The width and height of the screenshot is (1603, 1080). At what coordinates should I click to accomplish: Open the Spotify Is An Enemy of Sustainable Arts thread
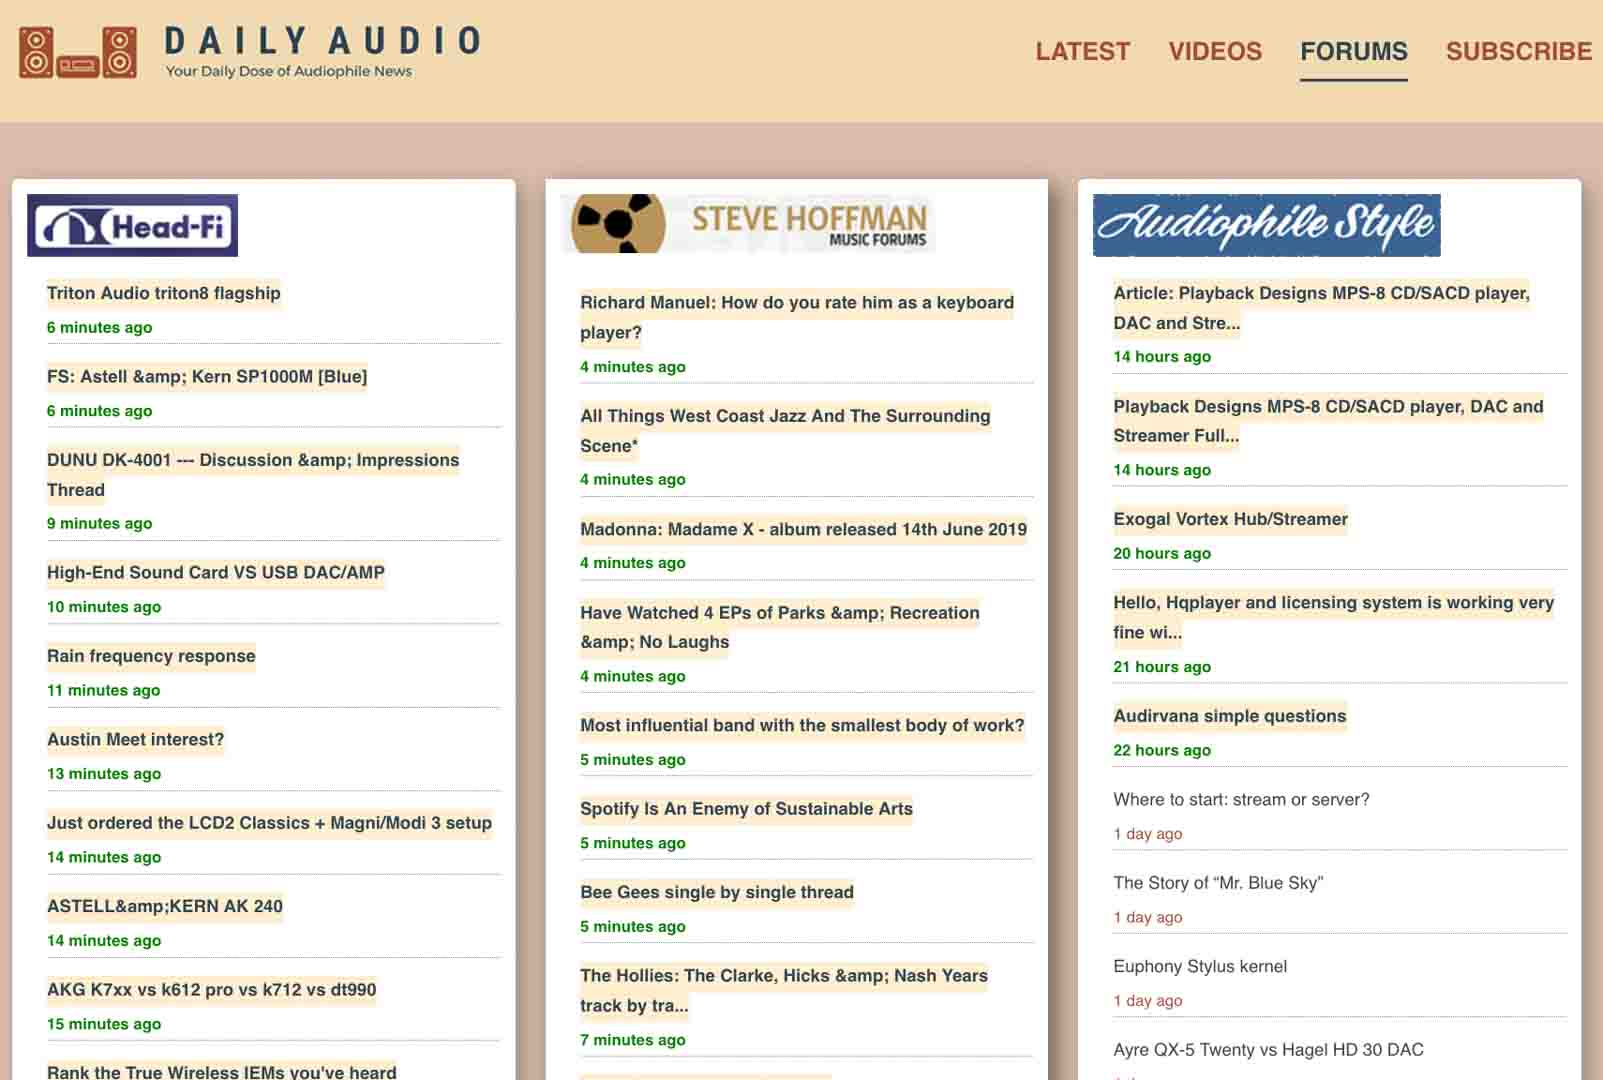746,809
